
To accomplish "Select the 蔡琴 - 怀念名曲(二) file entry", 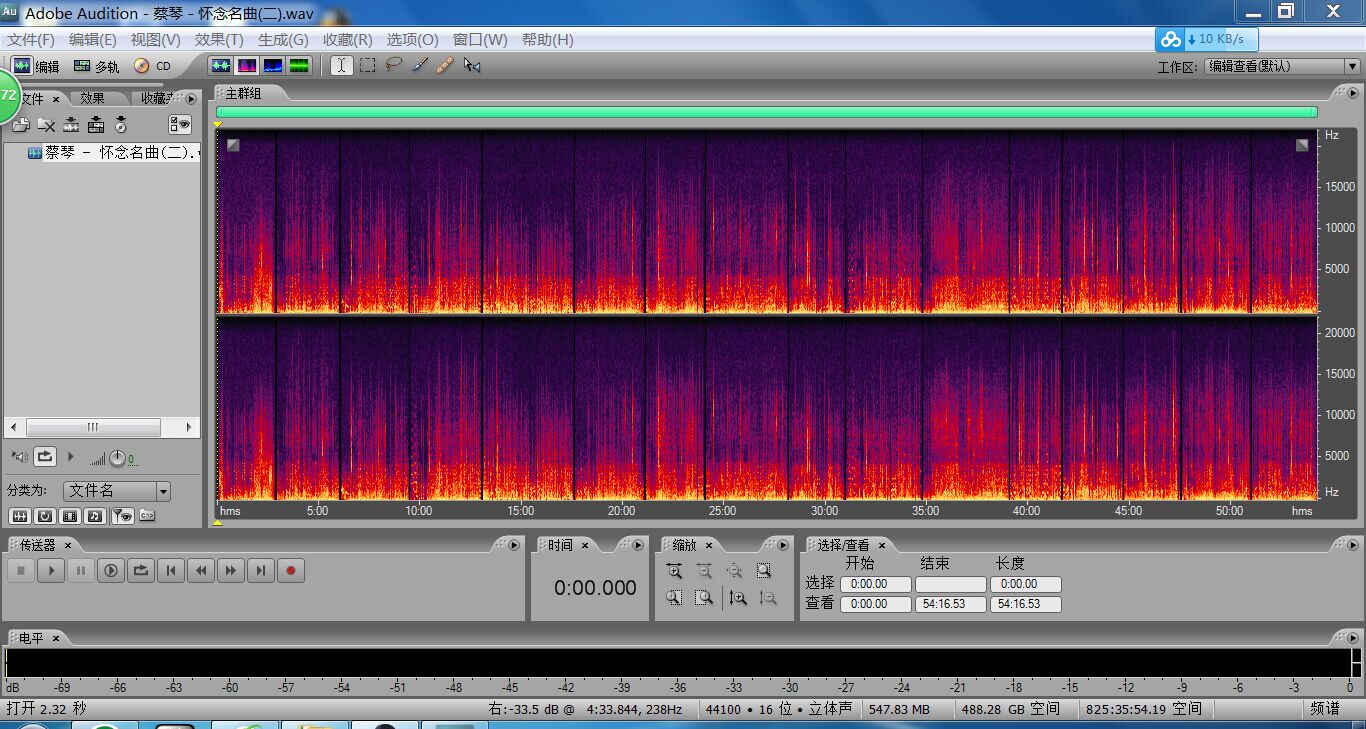I will point(113,153).
